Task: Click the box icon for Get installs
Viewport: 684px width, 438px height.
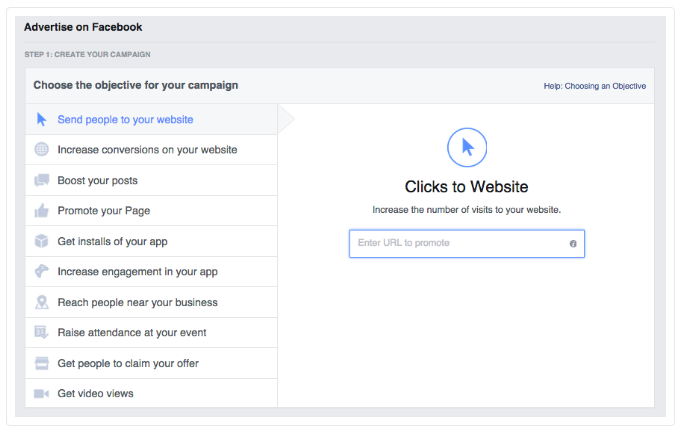Action: (41, 241)
